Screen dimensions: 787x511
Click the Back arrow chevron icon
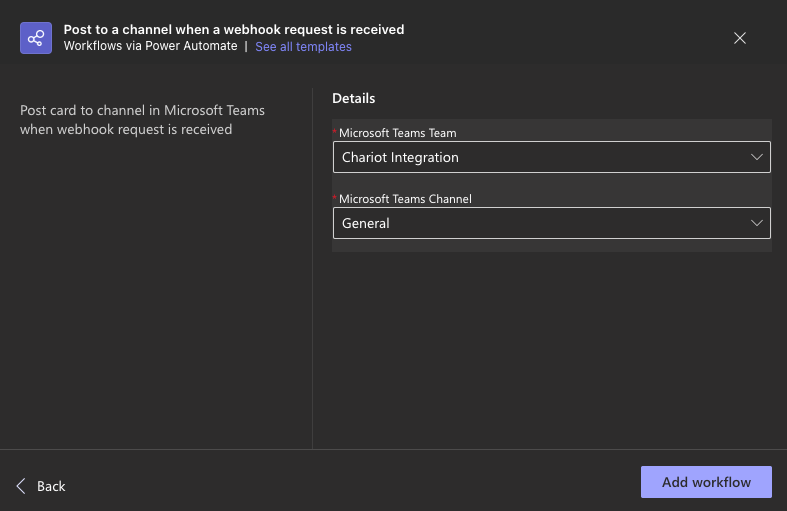click(x=21, y=486)
